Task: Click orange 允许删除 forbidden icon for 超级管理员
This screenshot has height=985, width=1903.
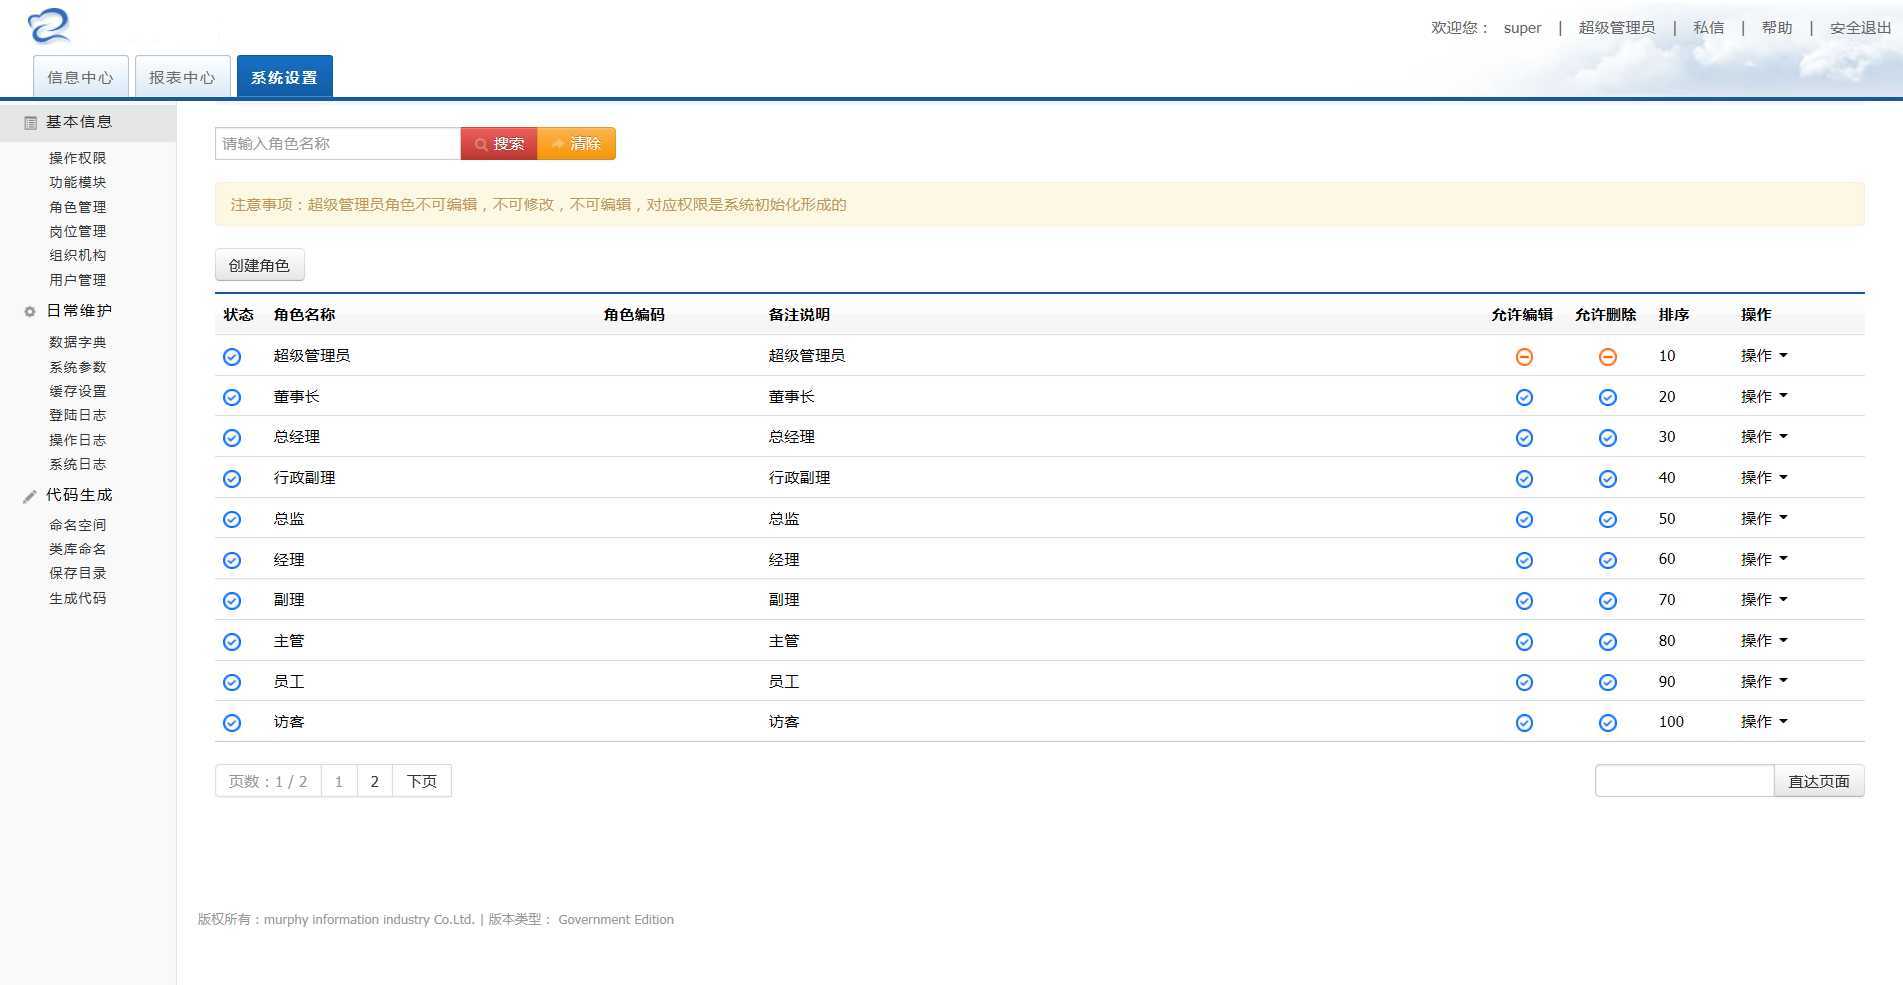Action: coord(1608,357)
